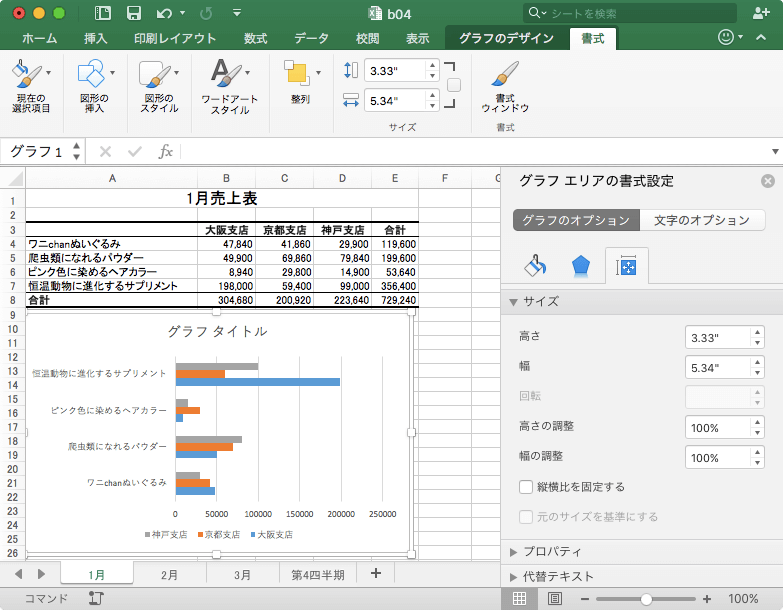Click the Redo arrow icon

(x=206, y=13)
